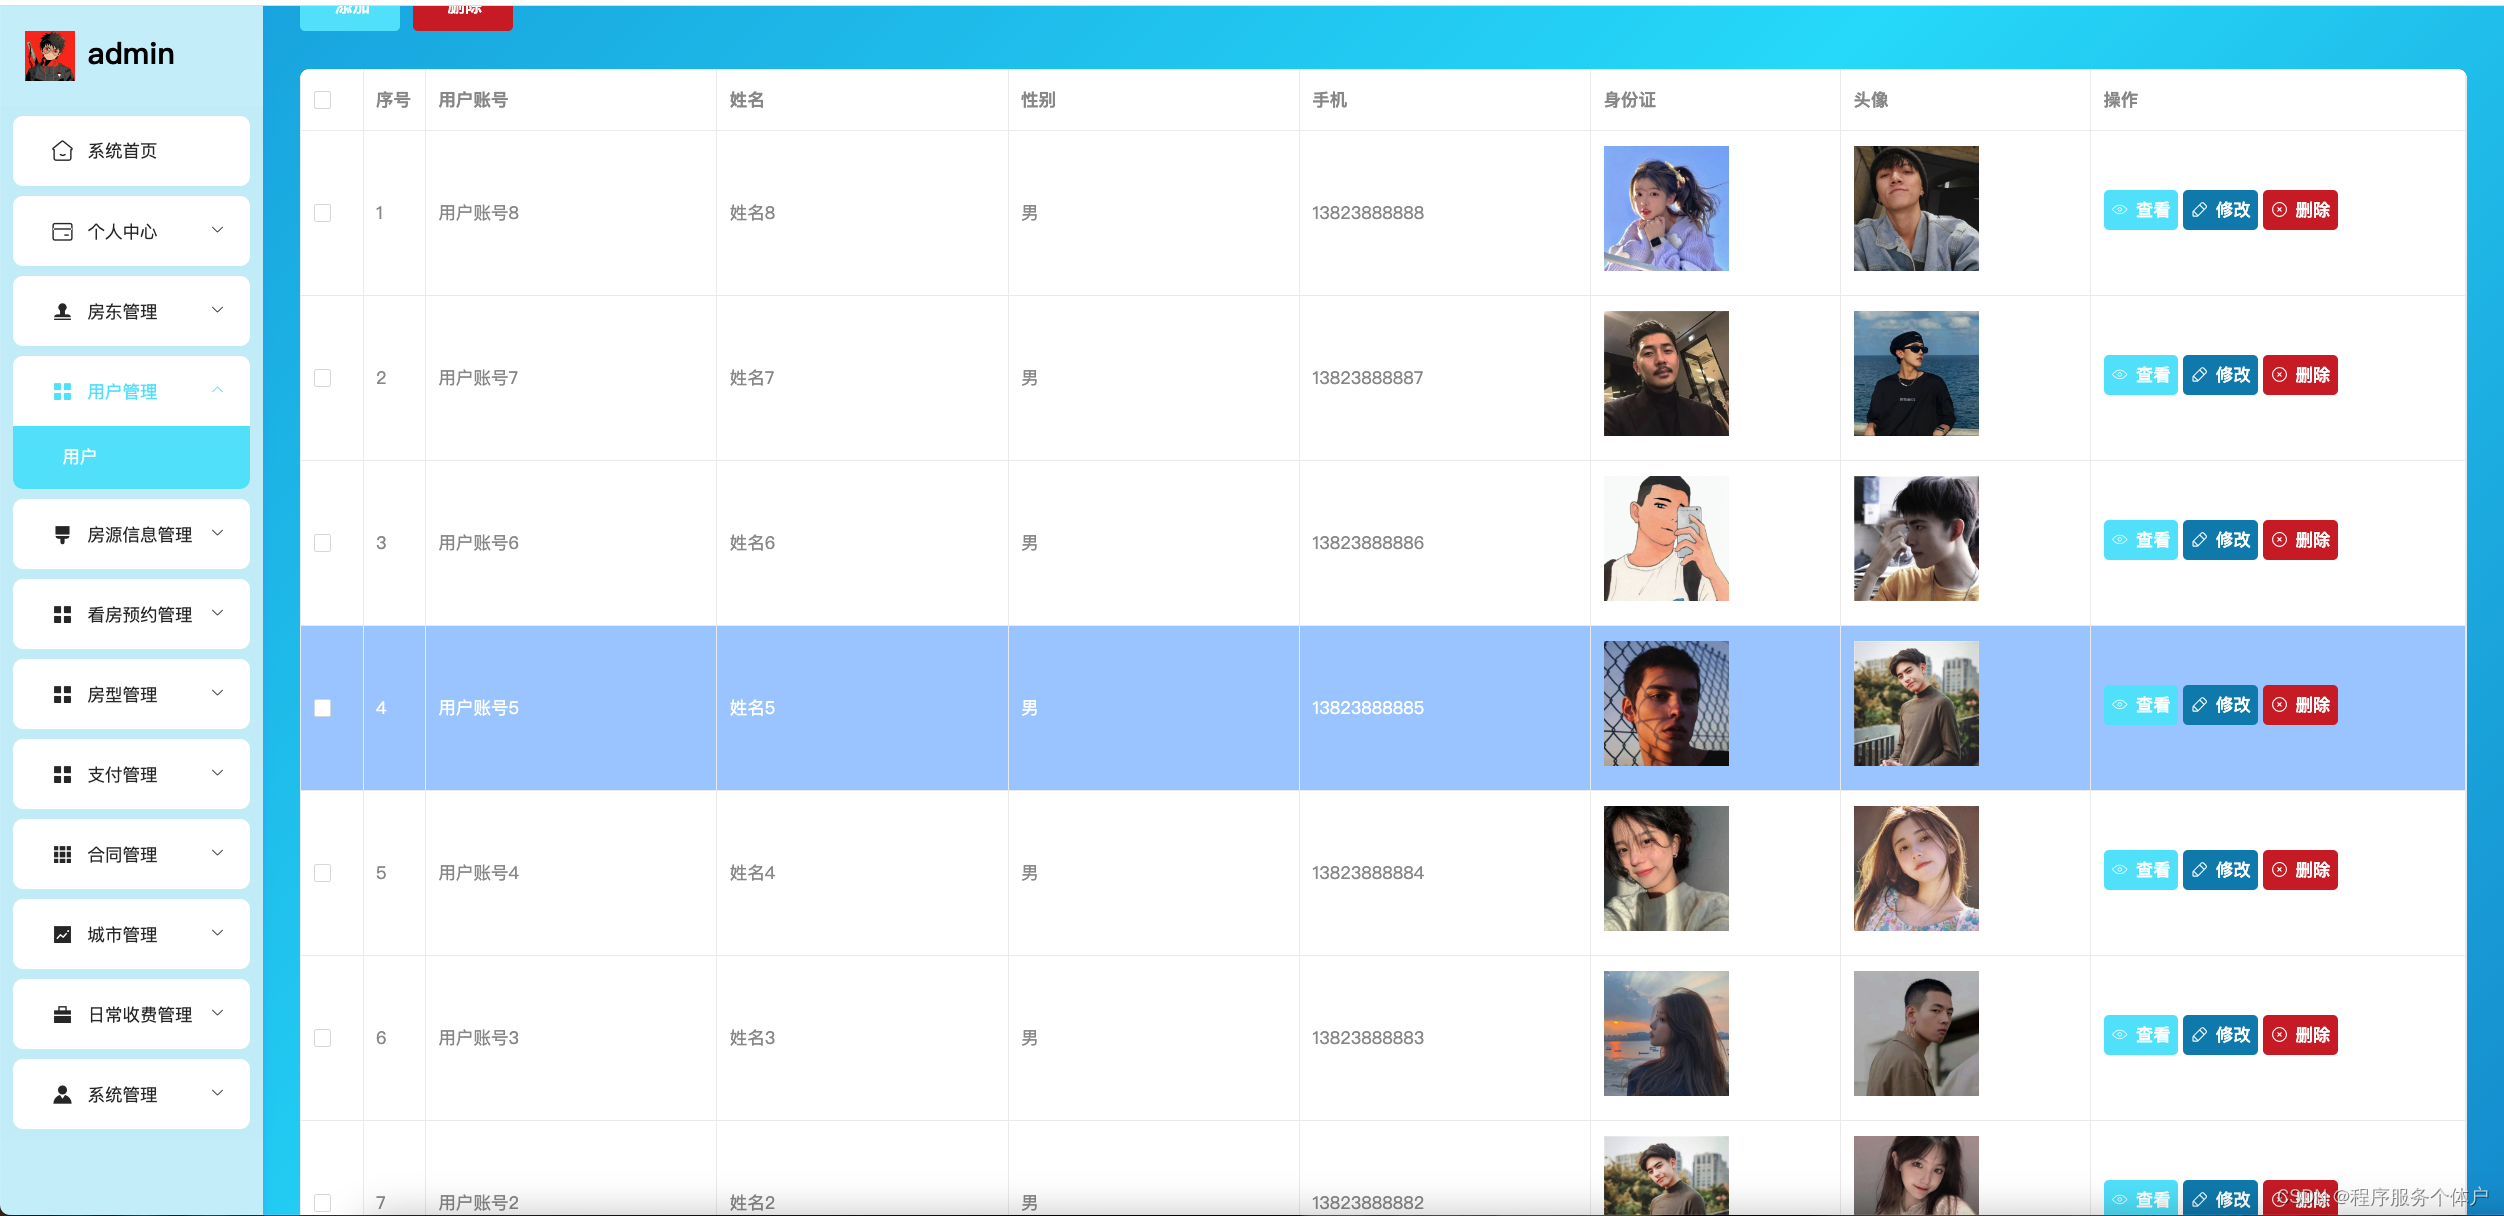Click the person icon beside 房东管理

point(62,312)
